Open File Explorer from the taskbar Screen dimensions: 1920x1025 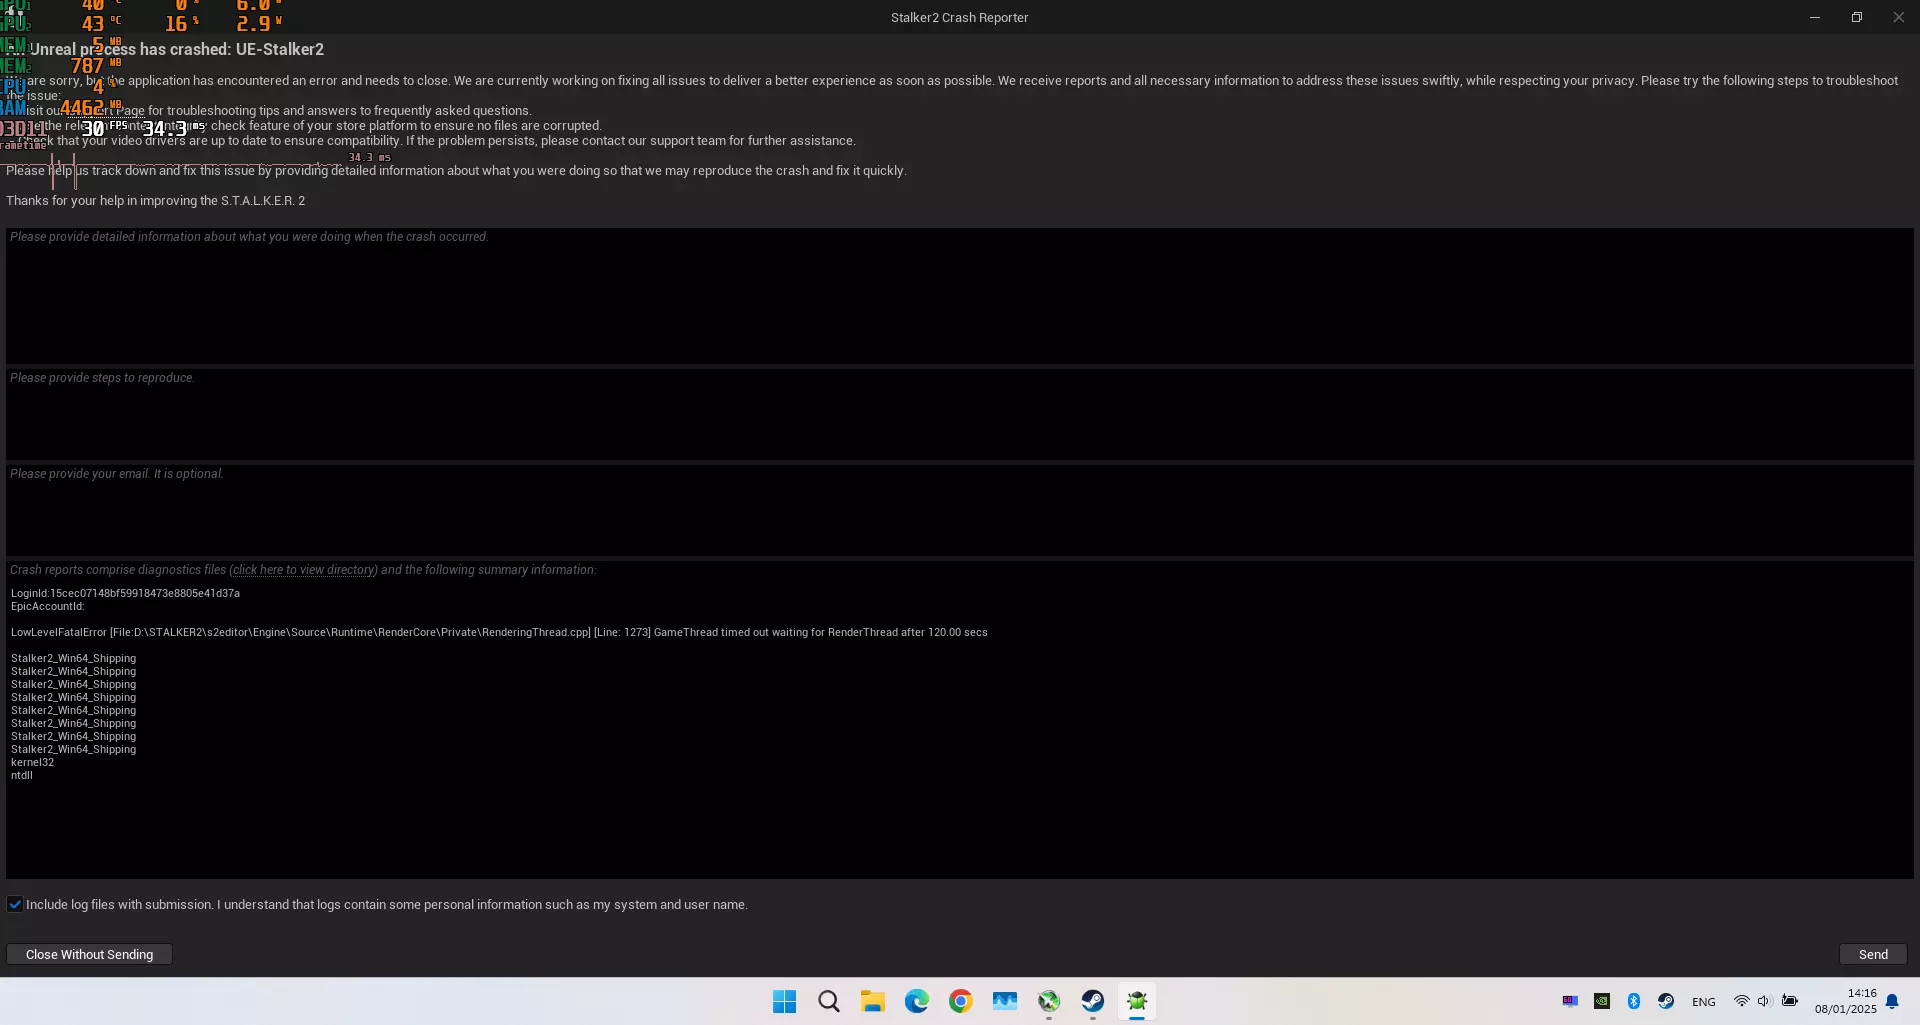tap(873, 1001)
